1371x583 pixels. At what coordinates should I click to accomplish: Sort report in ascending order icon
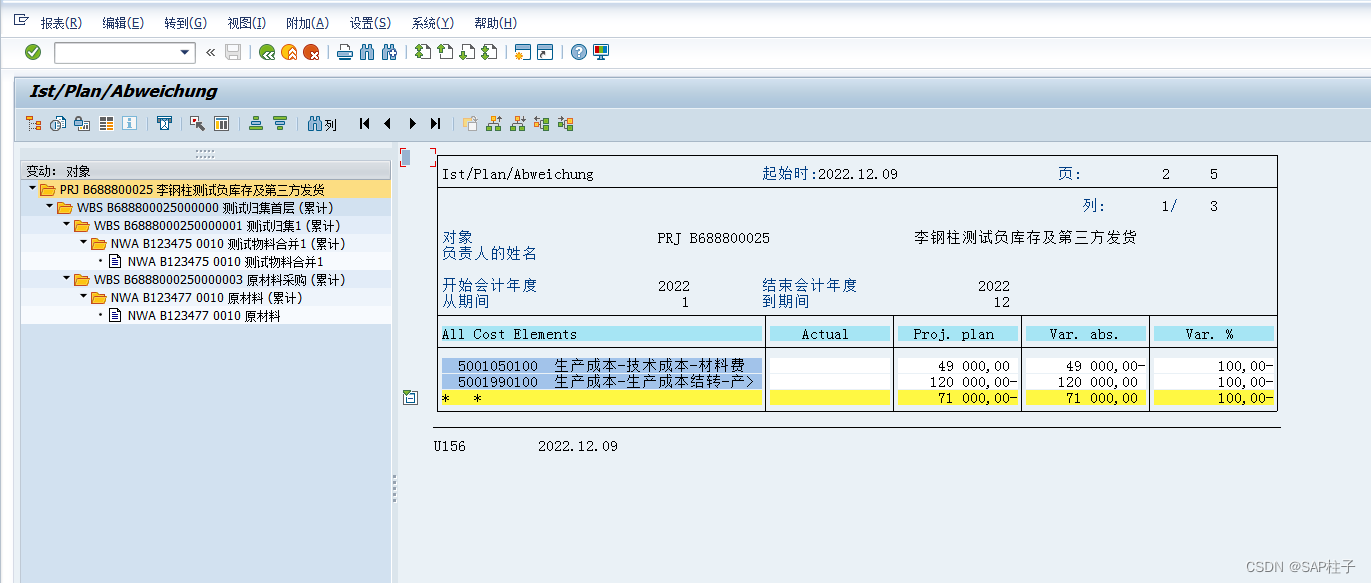(x=256, y=124)
